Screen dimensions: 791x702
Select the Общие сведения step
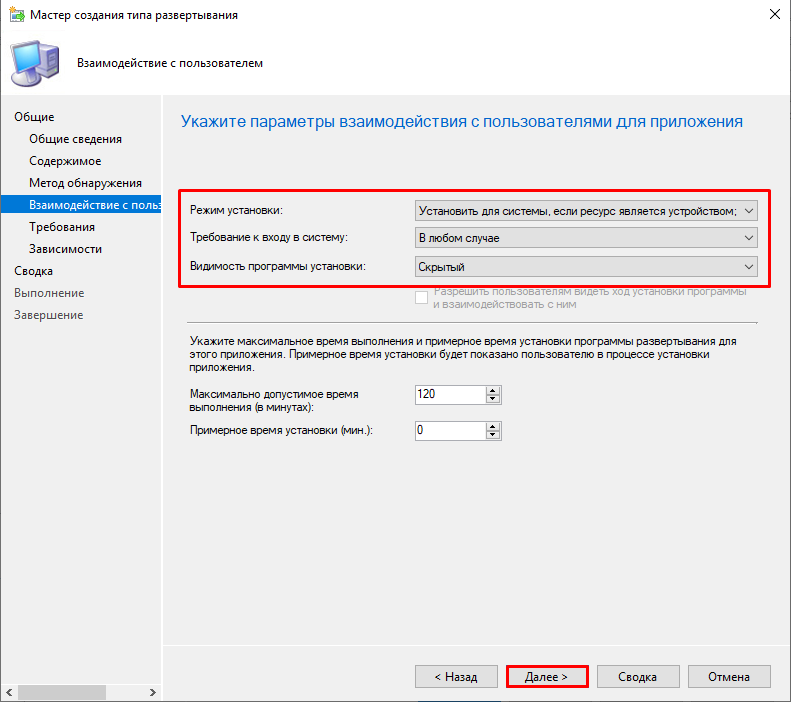click(x=76, y=139)
